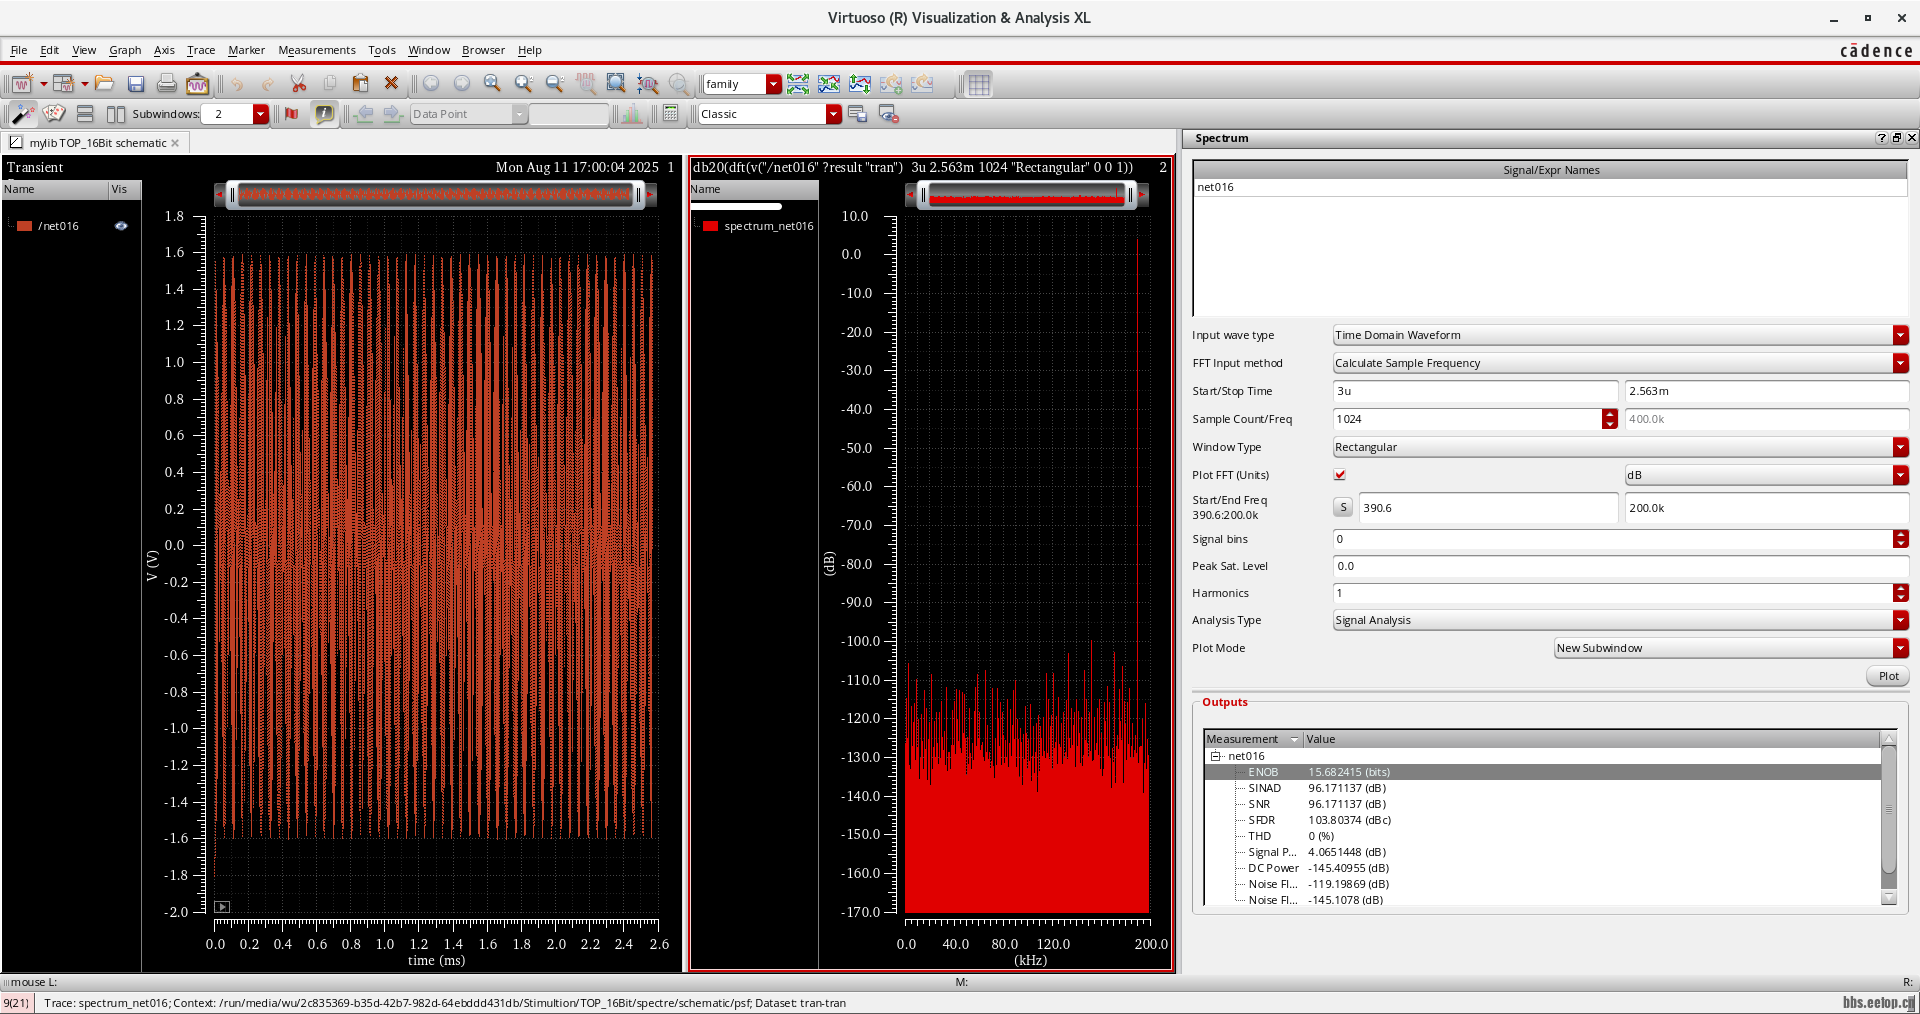Image resolution: width=1920 pixels, height=1014 pixels.
Task: Click the horizontal tile subwindows icon
Action: point(85,114)
